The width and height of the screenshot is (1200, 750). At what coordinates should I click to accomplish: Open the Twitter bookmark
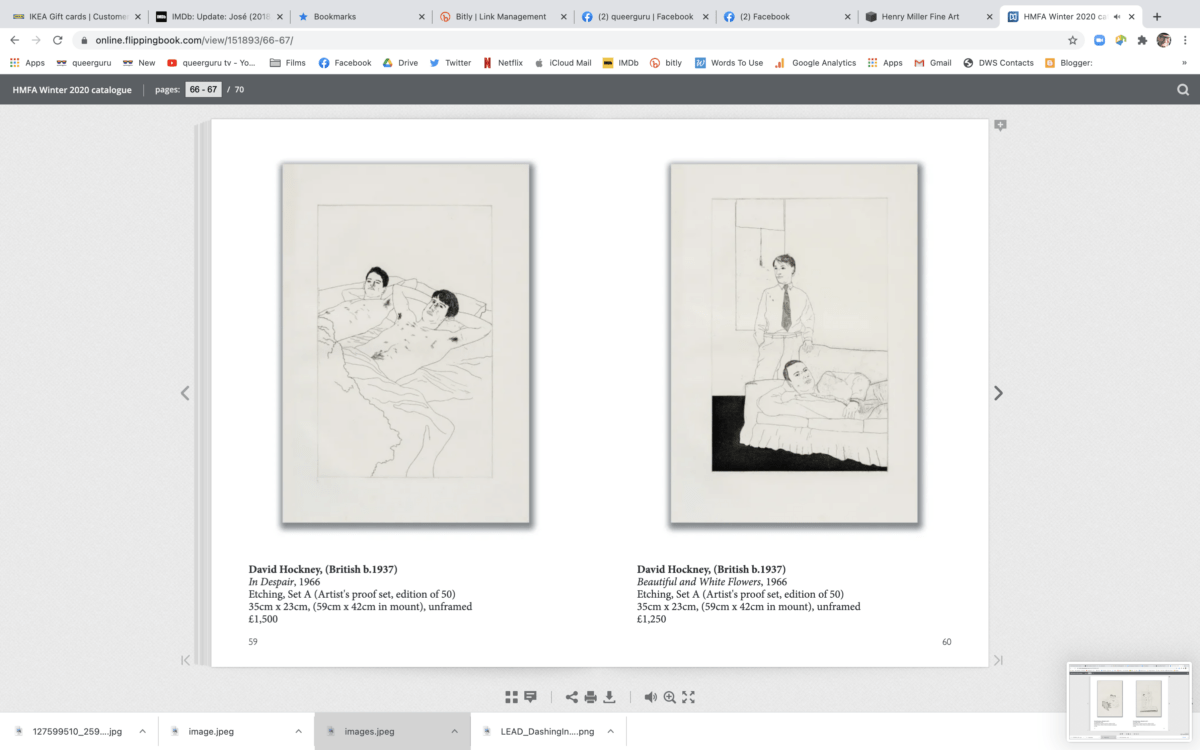click(450, 62)
